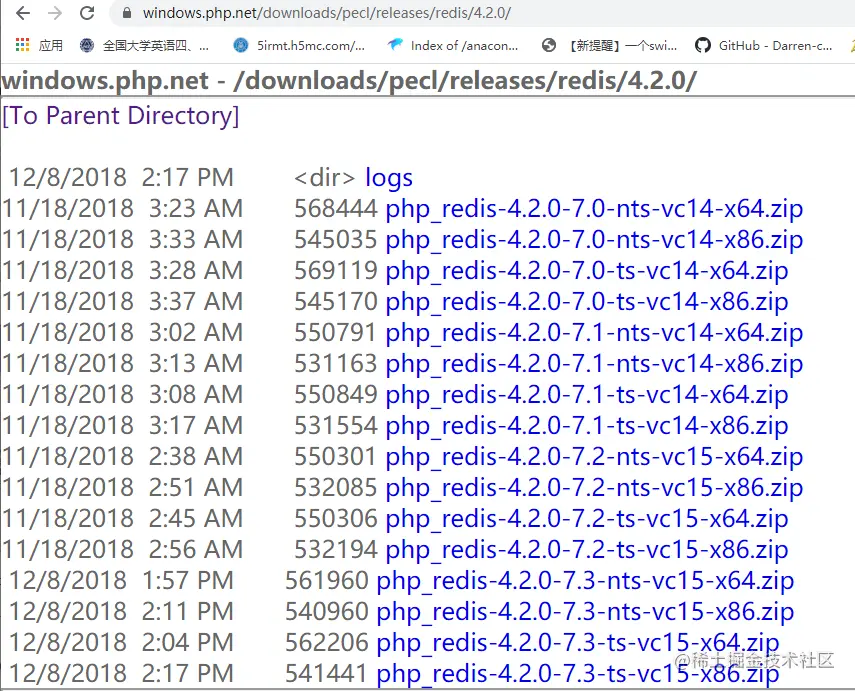Viewport: 855px width, 691px height.
Task: Download php_redis-4.2.0-7.2-nts-vc15-x64.zip
Action: tap(594, 457)
